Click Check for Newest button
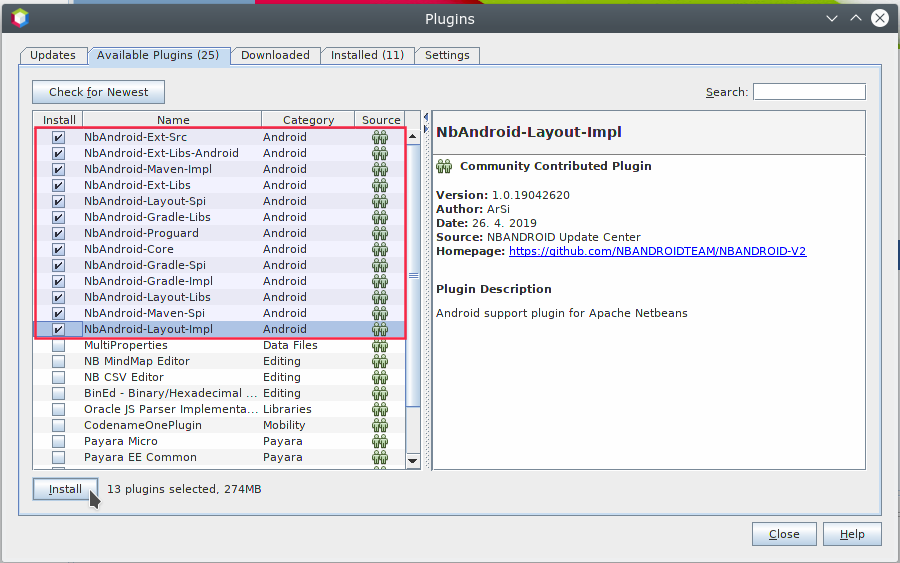This screenshot has height=563, width=900. [x=98, y=92]
